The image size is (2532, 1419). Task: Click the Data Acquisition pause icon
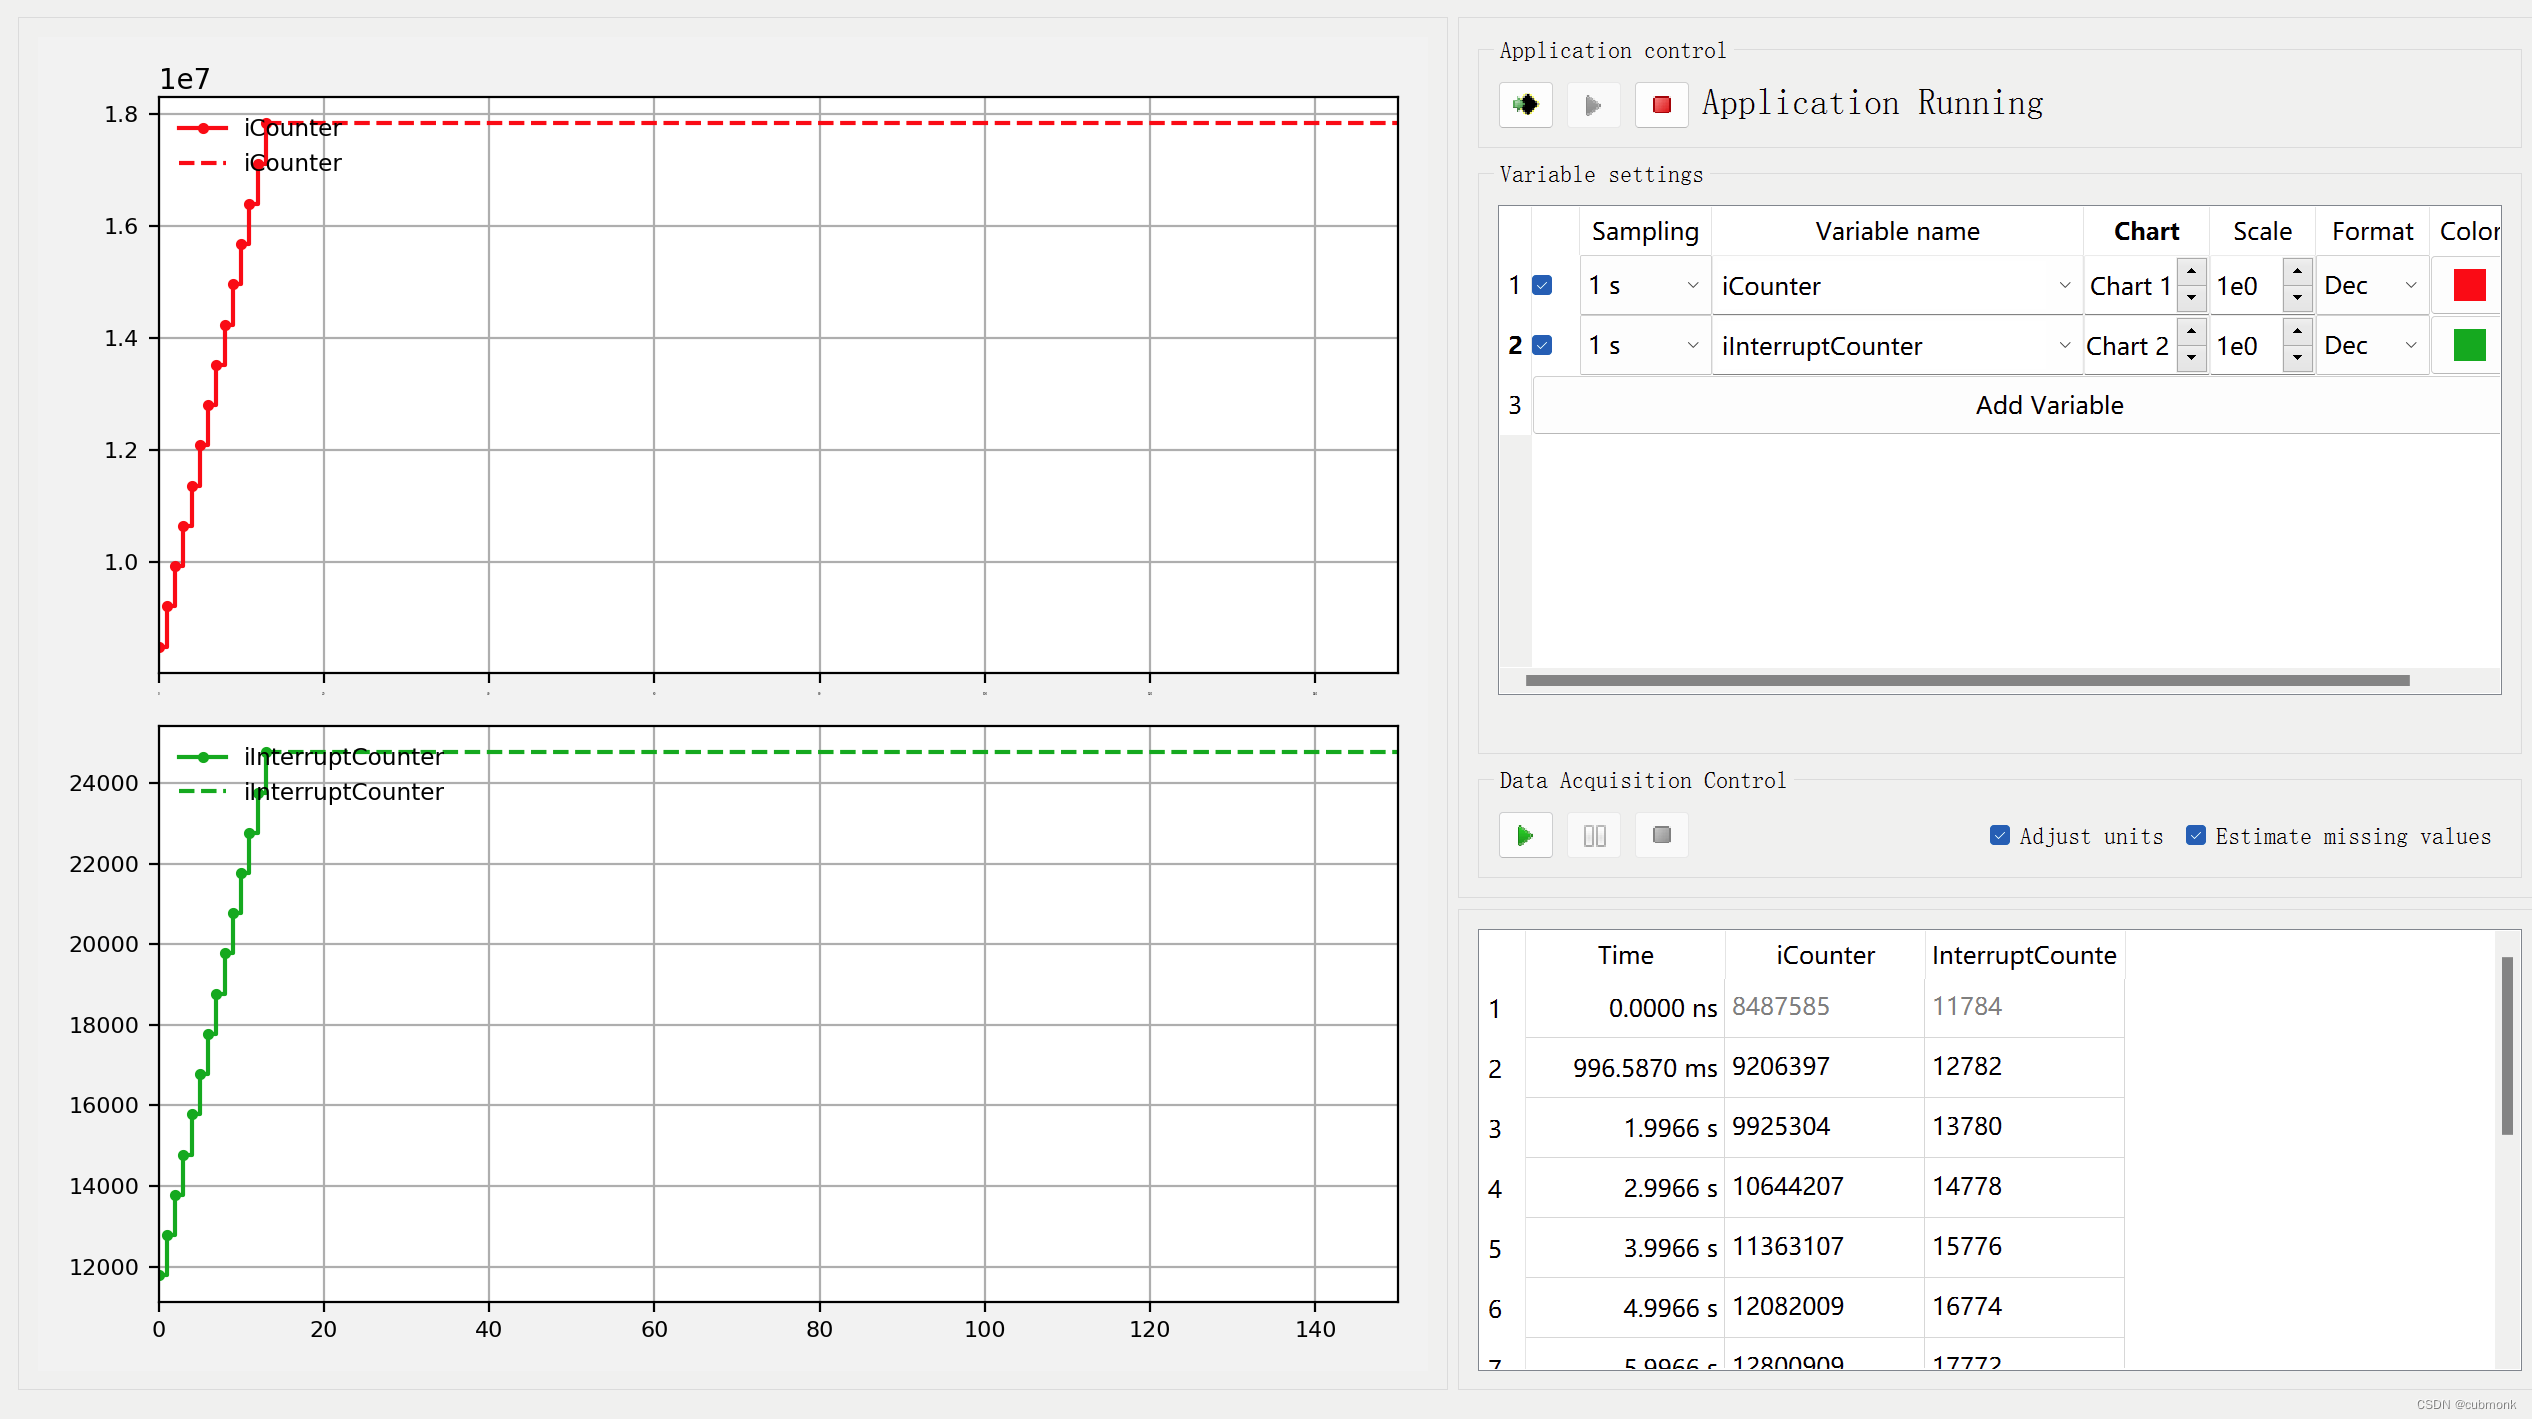point(1595,836)
